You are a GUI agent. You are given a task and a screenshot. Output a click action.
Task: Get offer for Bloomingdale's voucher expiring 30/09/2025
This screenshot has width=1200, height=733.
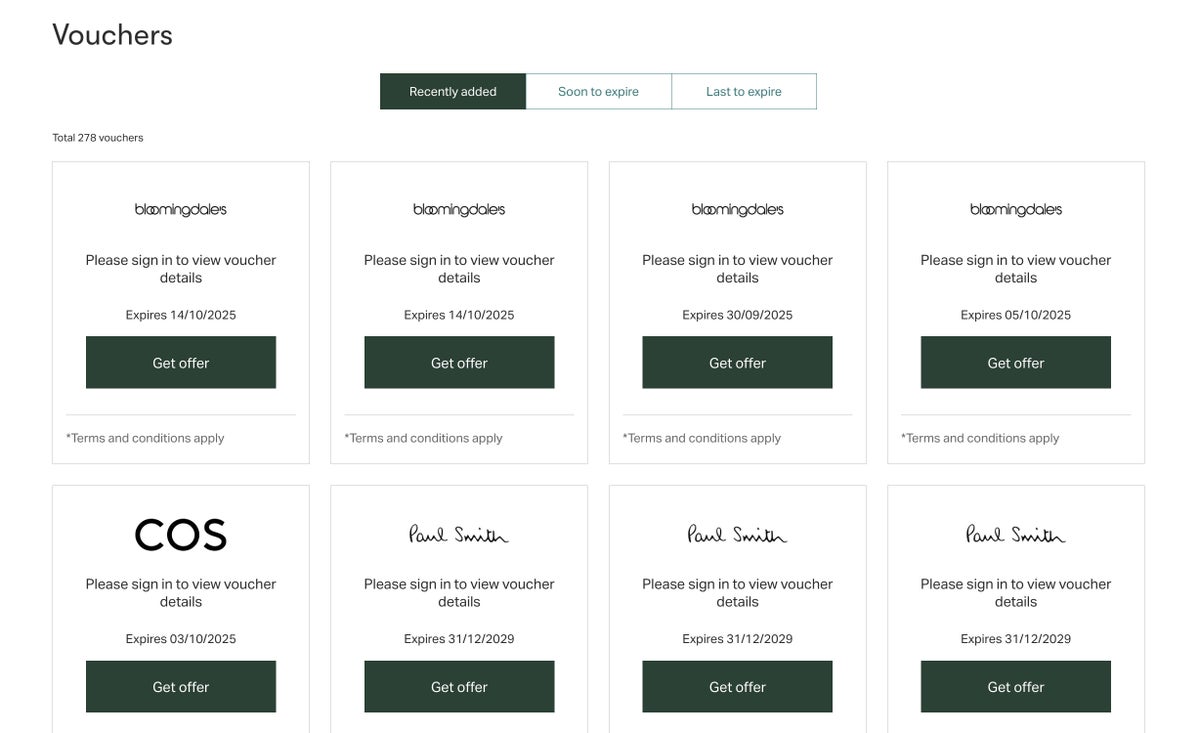click(737, 363)
